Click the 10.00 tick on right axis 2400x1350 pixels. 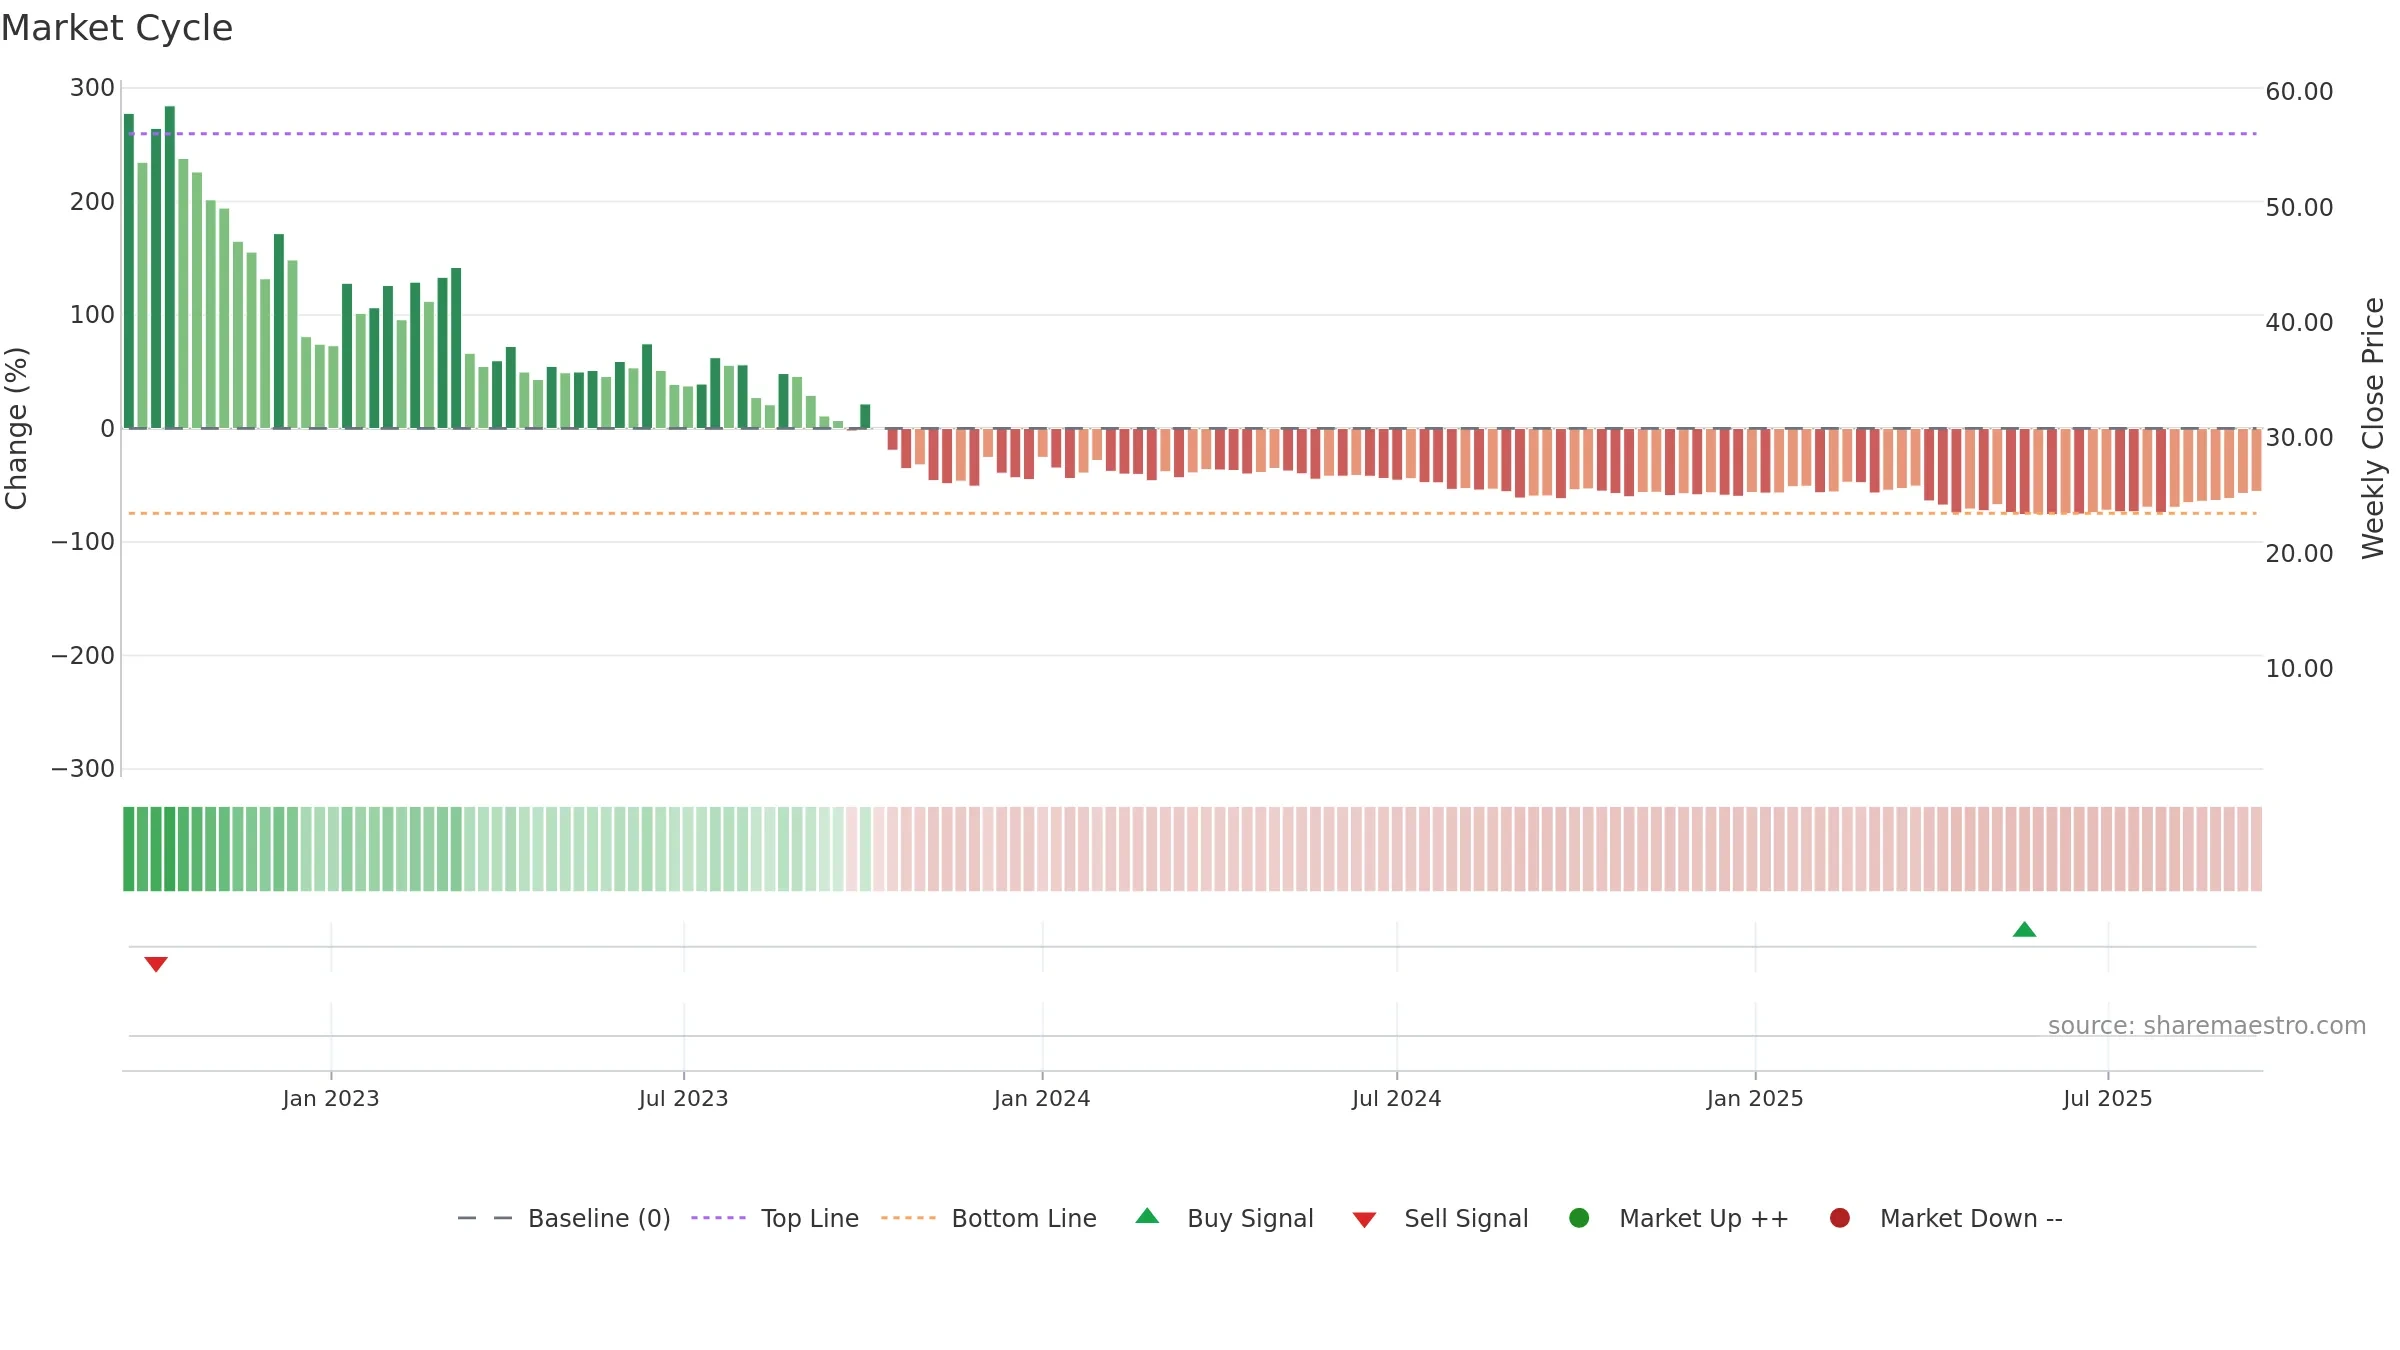coord(2299,669)
